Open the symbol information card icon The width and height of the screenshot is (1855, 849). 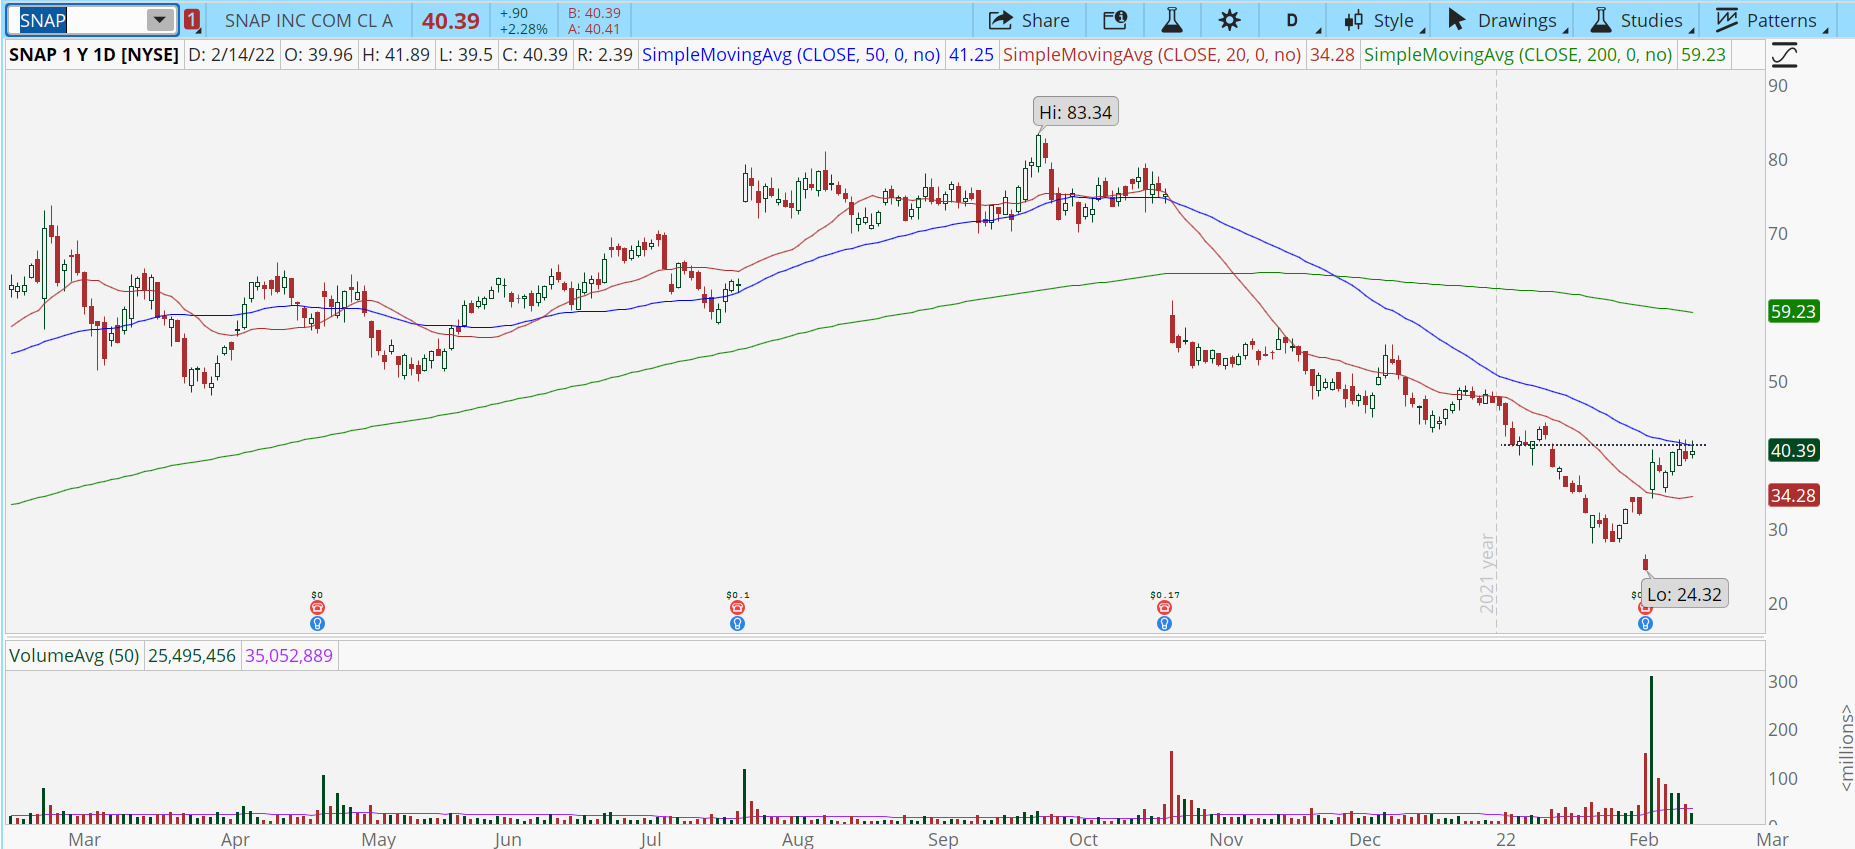1115,20
